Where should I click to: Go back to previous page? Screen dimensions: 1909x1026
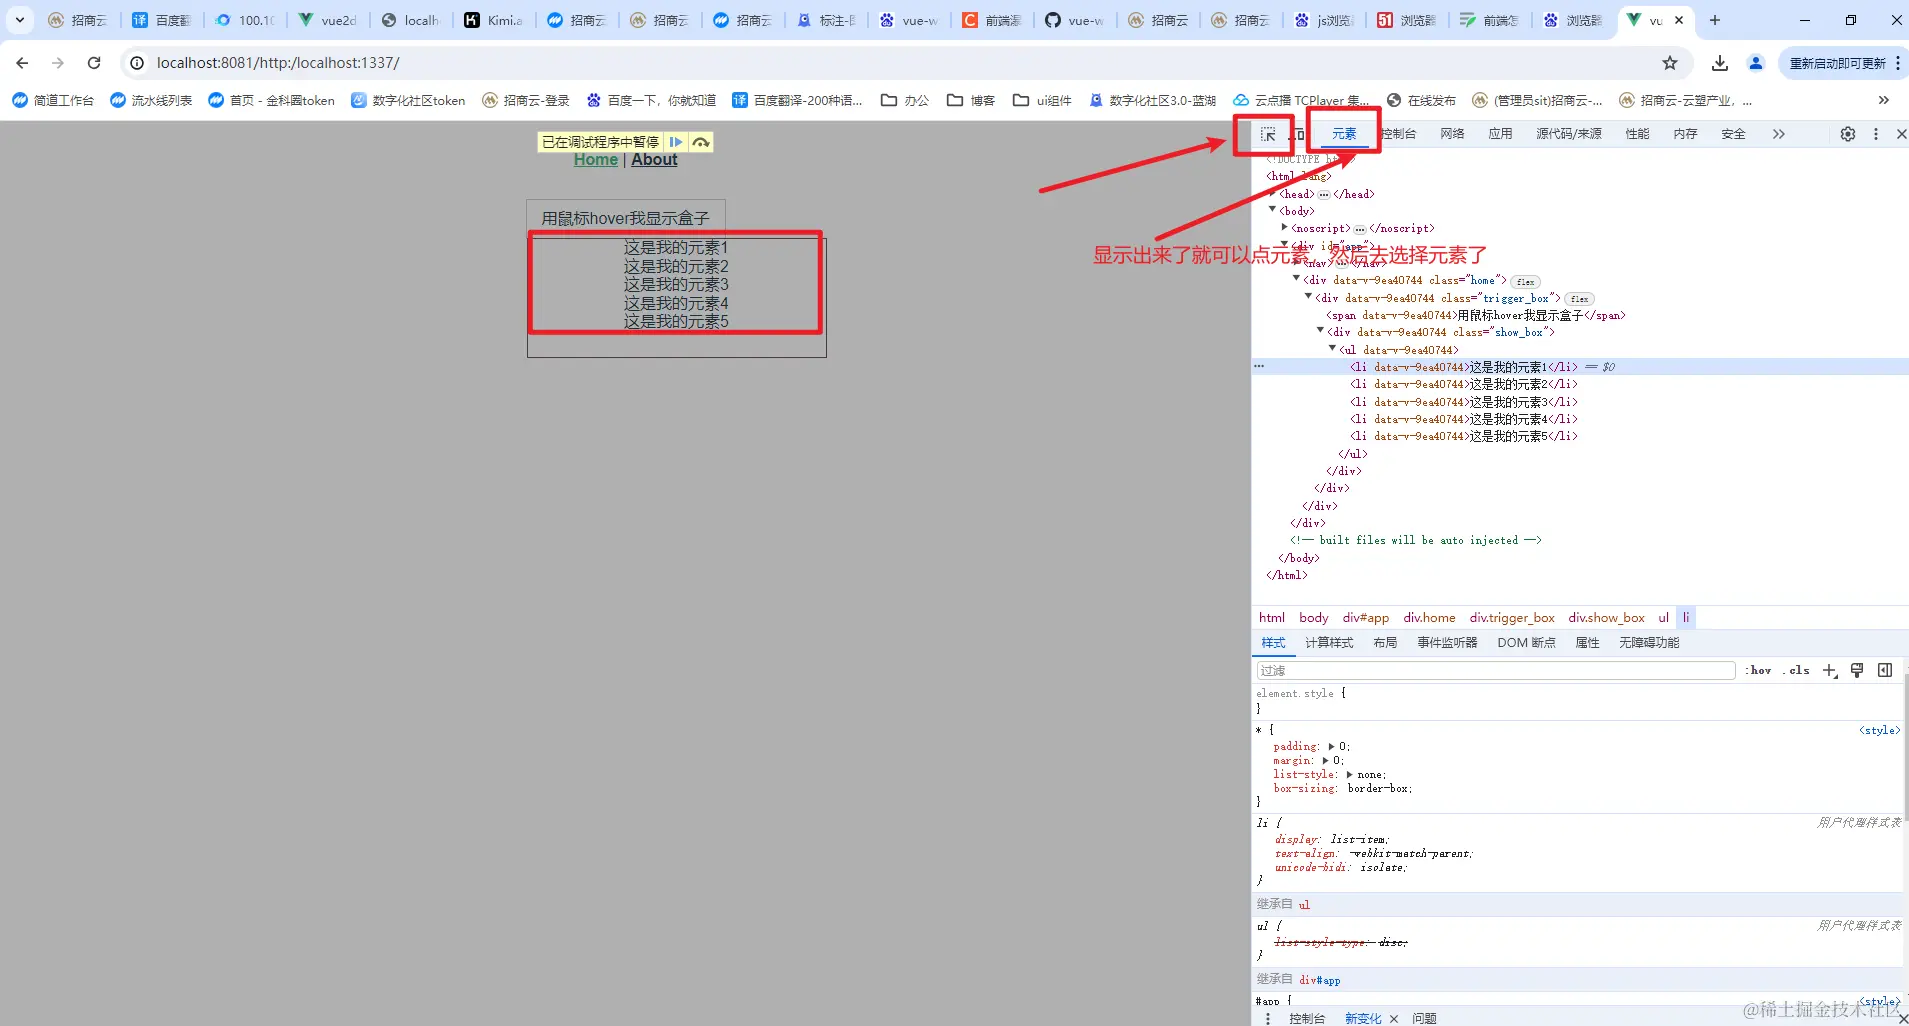tap(22, 63)
